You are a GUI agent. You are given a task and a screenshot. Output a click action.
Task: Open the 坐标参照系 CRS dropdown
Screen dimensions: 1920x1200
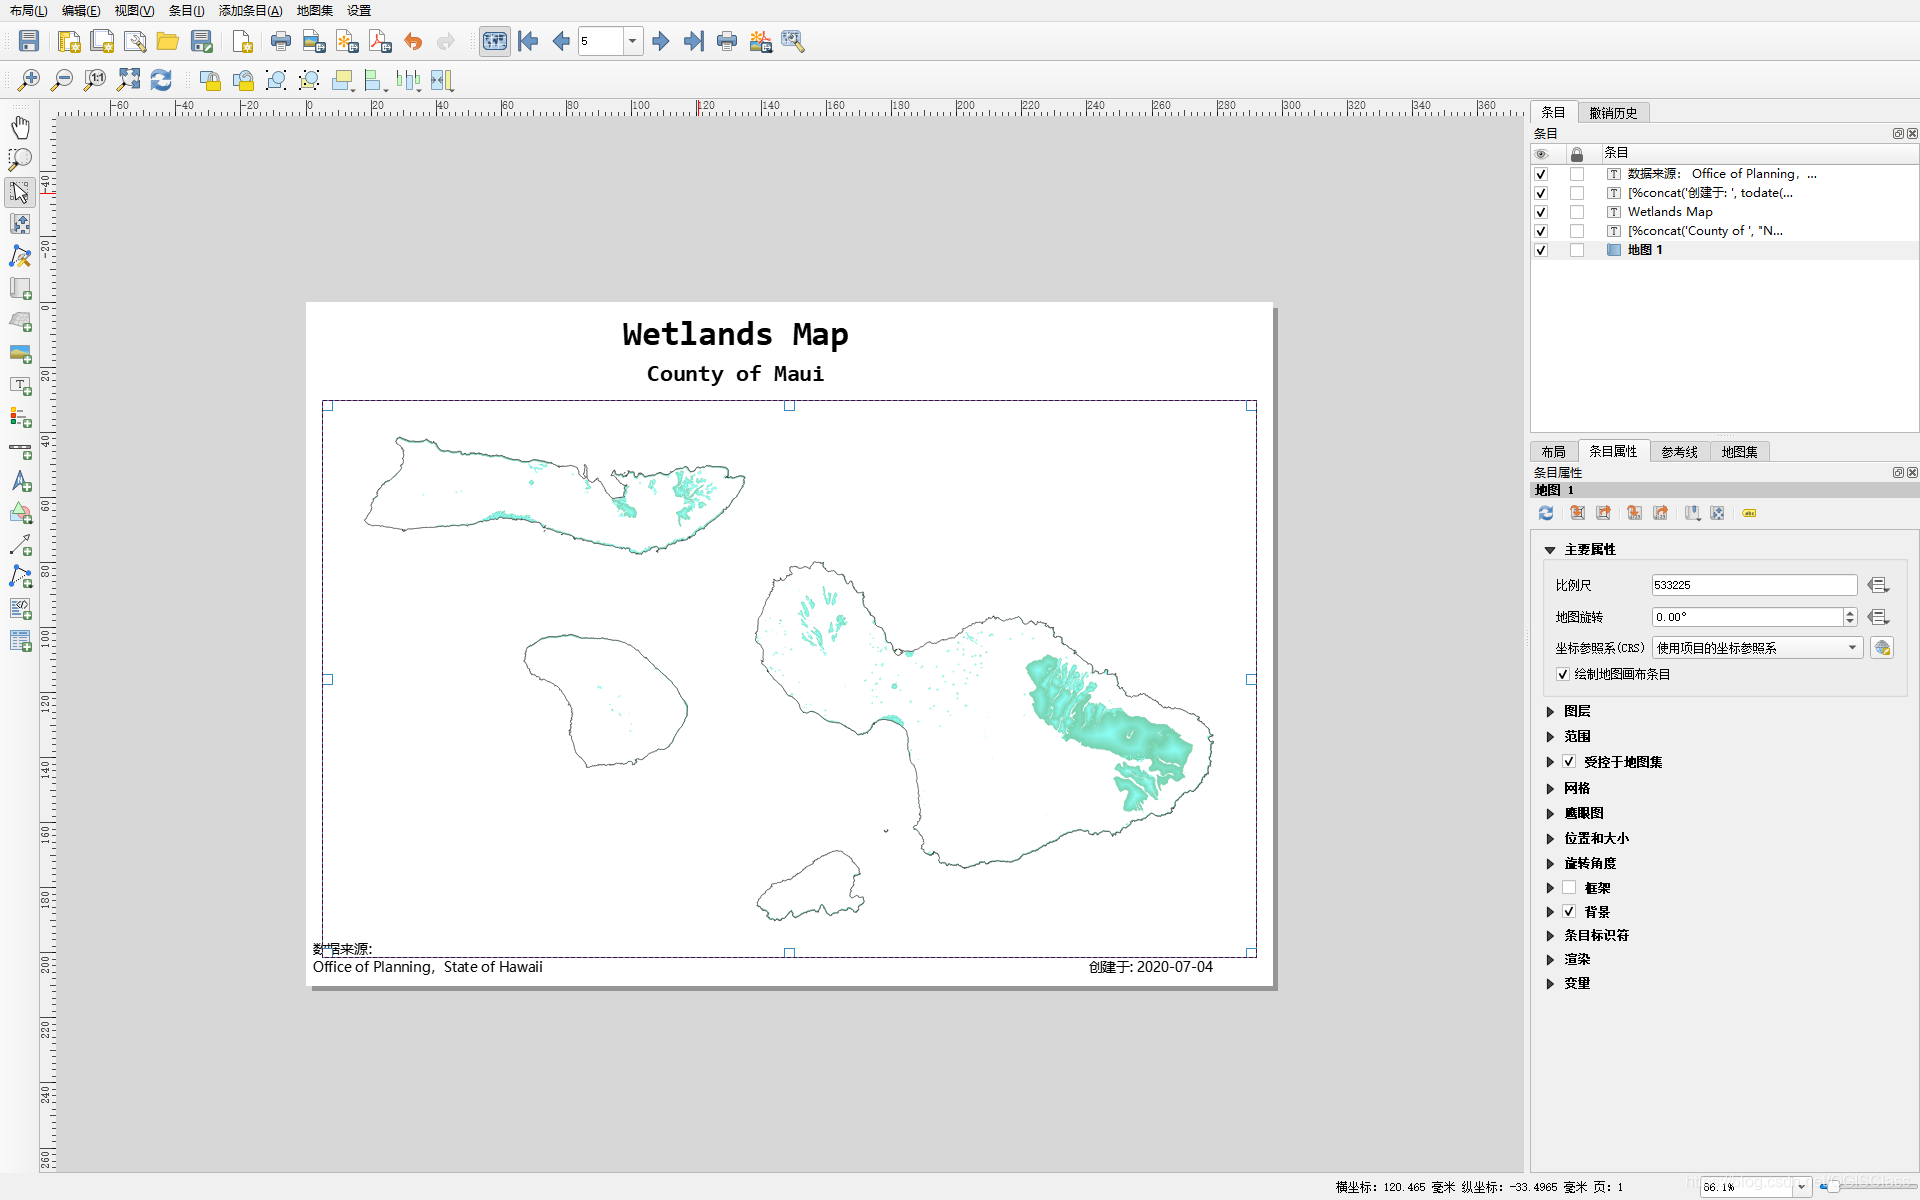point(1756,648)
